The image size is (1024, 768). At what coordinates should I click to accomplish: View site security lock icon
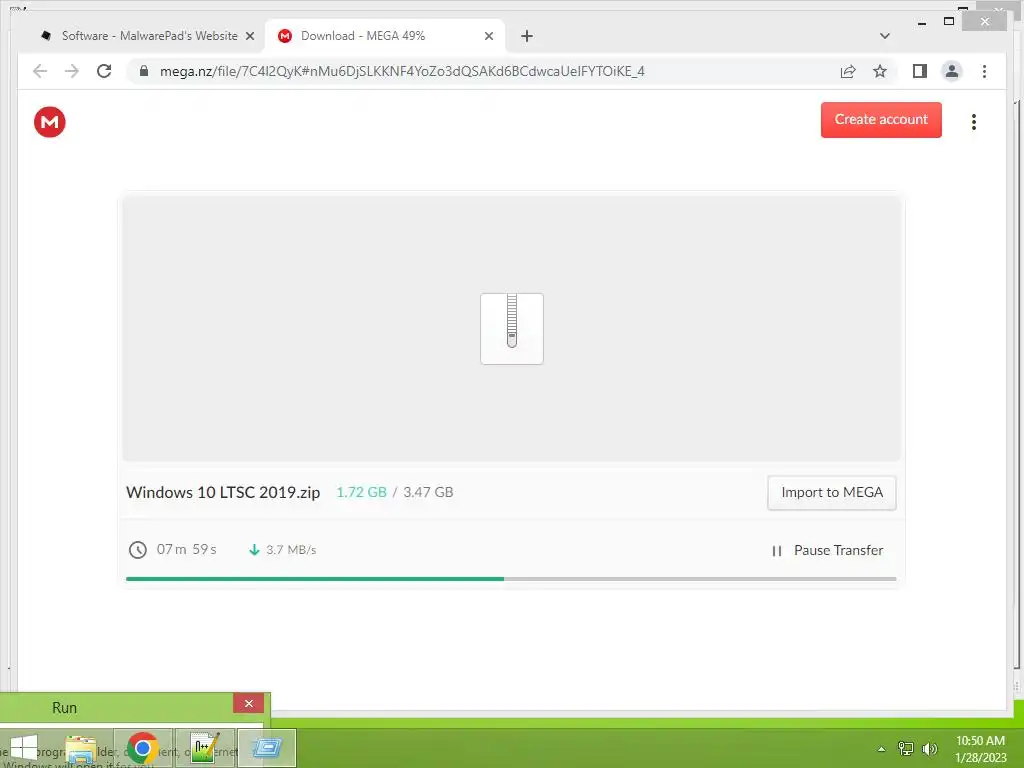point(144,71)
